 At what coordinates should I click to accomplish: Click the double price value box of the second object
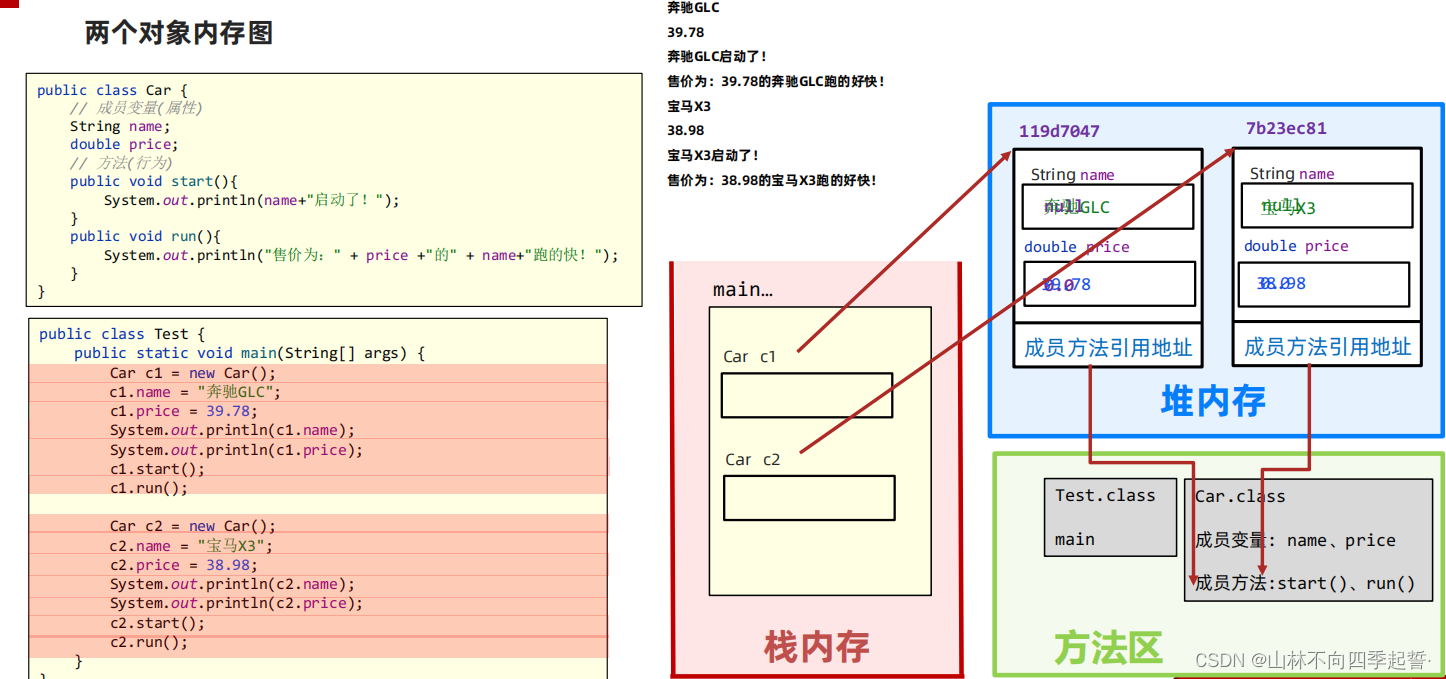pyautogui.click(x=1325, y=284)
